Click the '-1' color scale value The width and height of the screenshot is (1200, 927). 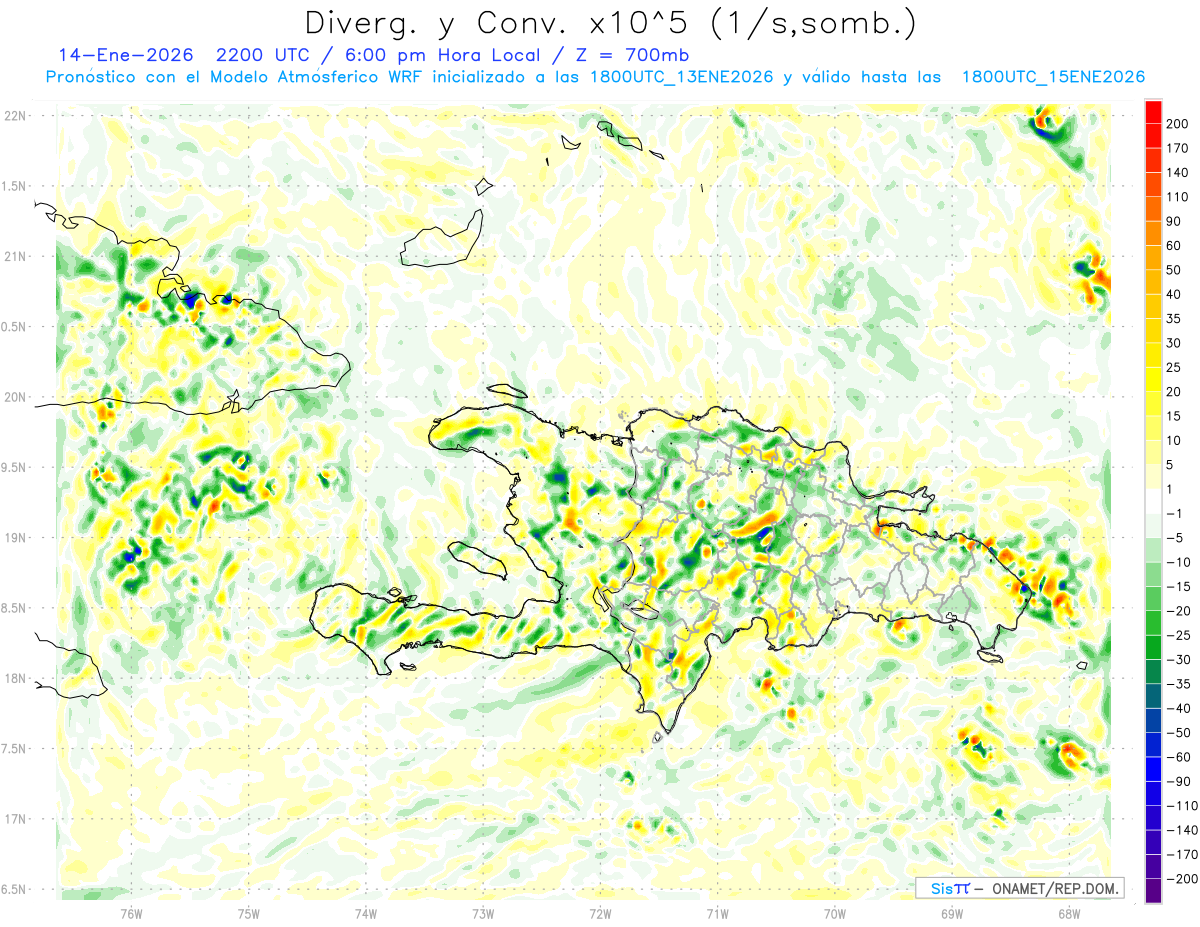[x=1175, y=514]
